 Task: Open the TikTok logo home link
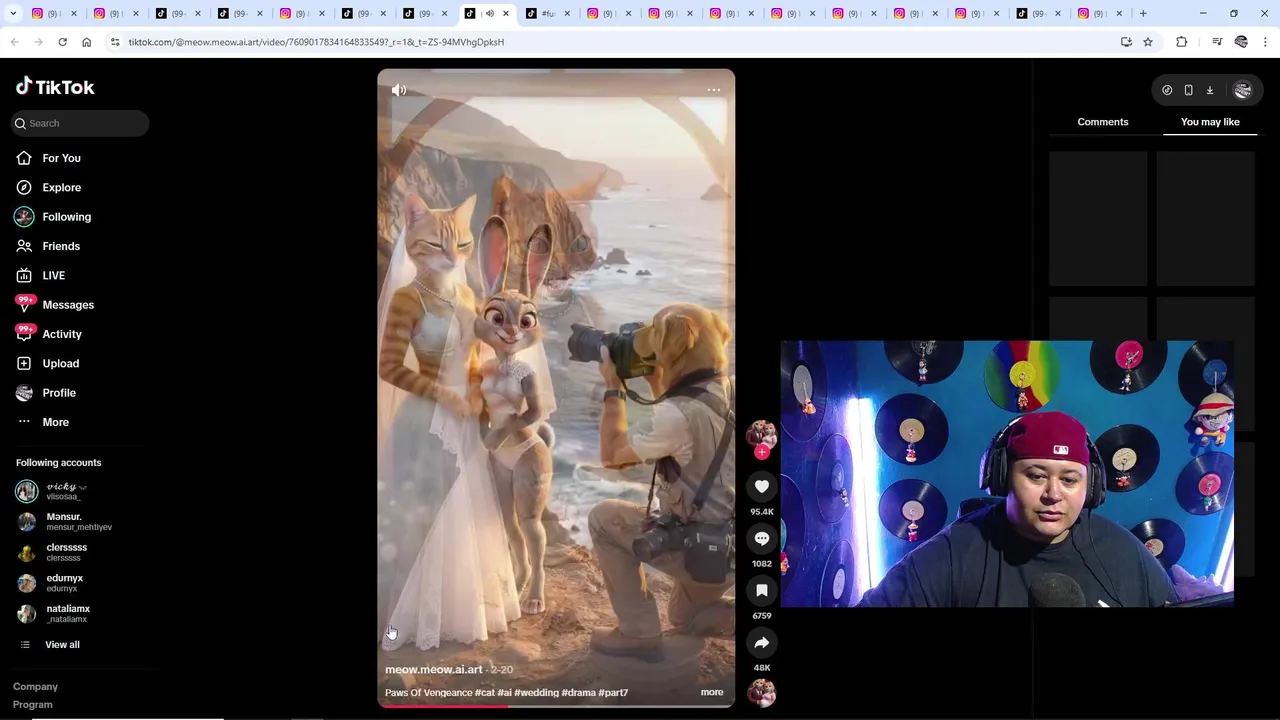click(x=55, y=87)
